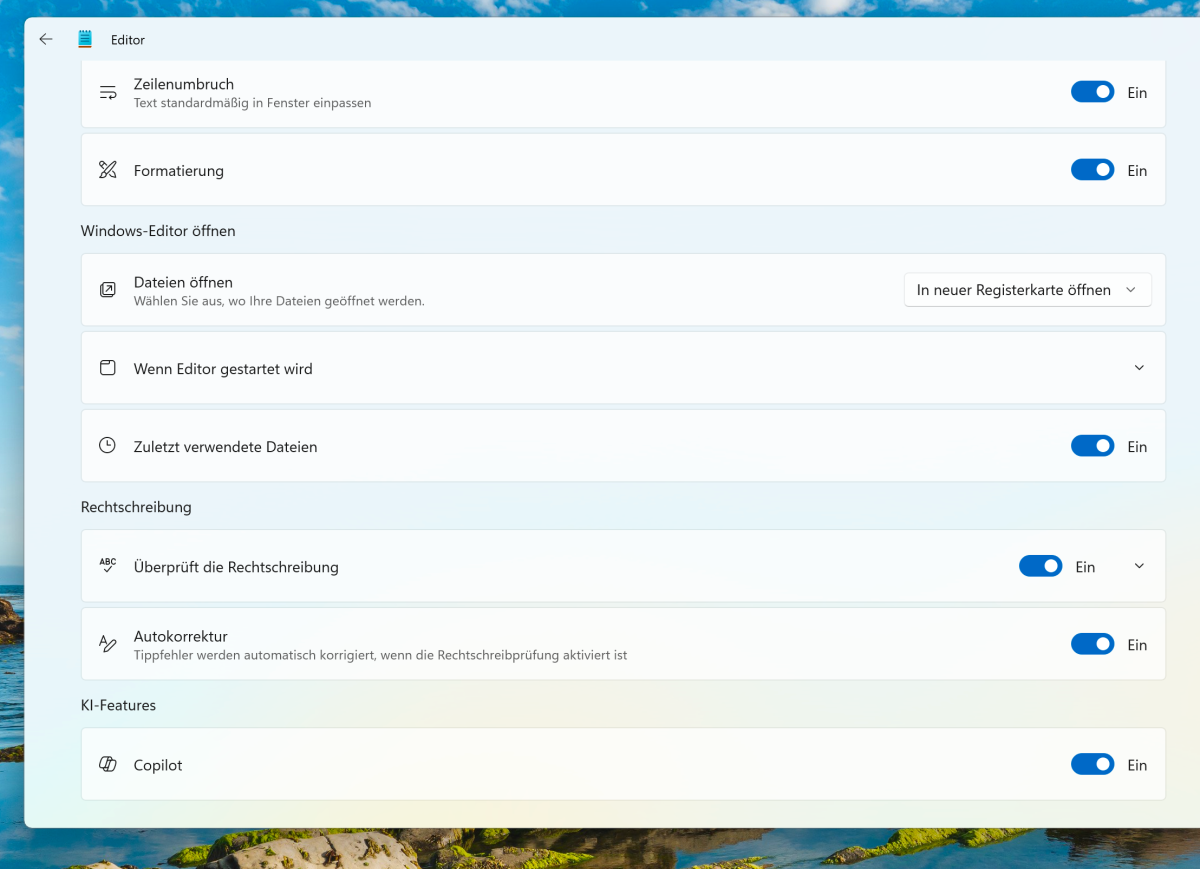Toggle Überprüft die Rechtschreibung off
Screen dimensions: 1200x869
pos(1040,566)
